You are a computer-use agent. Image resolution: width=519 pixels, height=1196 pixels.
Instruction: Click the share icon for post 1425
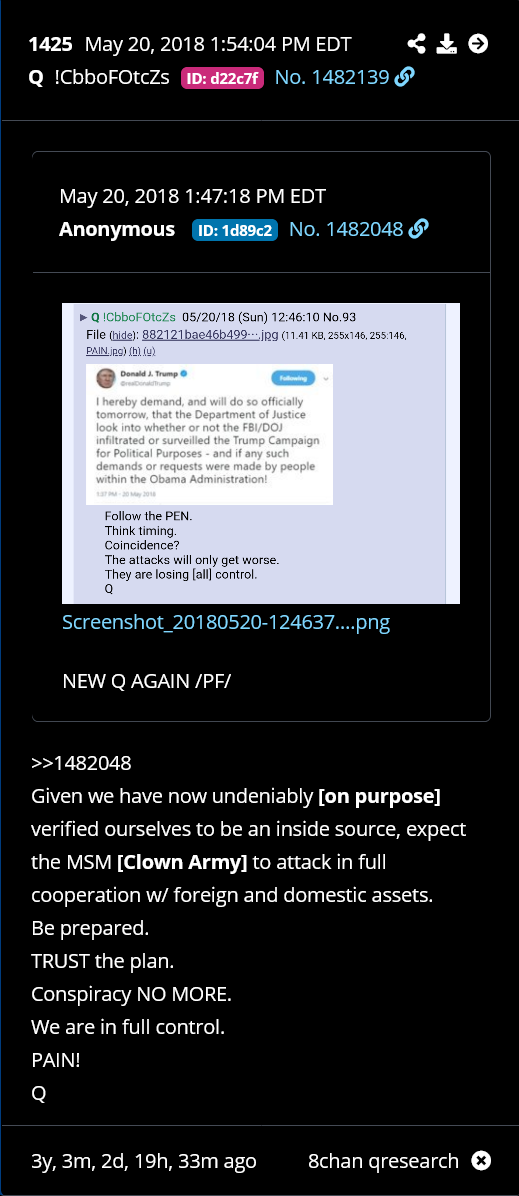tap(416, 44)
